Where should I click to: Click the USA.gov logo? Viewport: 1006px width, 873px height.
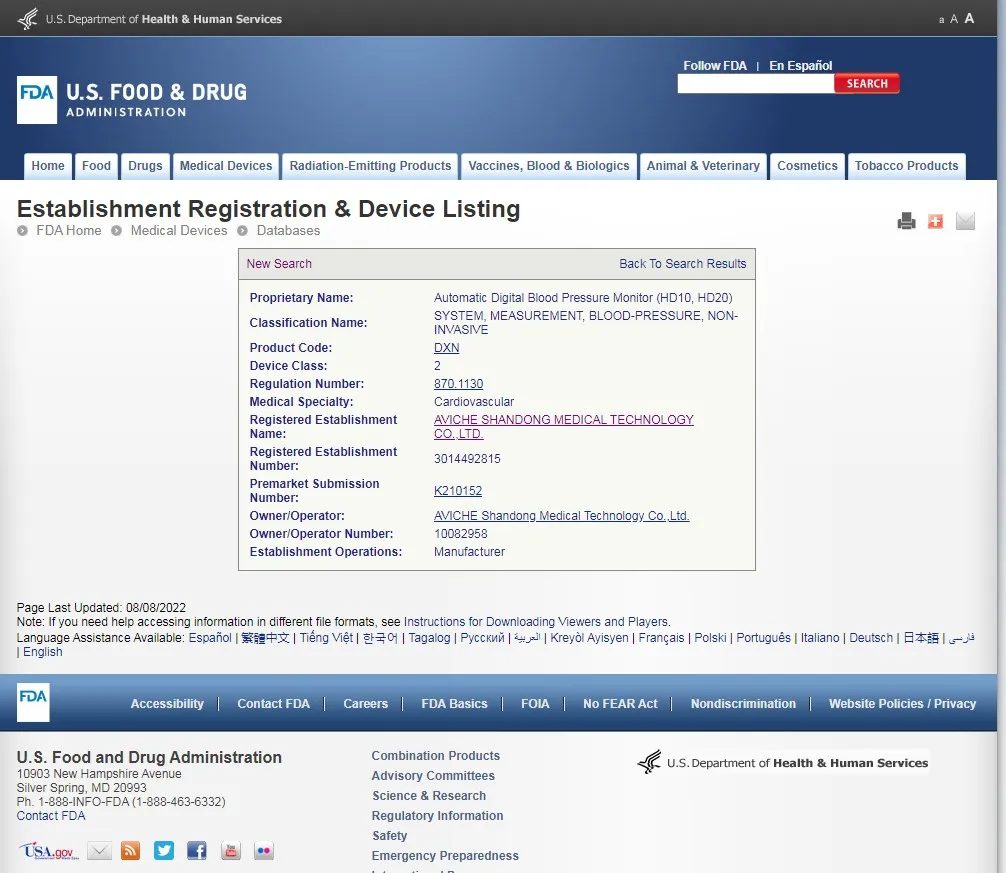click(x=48, y=850)
